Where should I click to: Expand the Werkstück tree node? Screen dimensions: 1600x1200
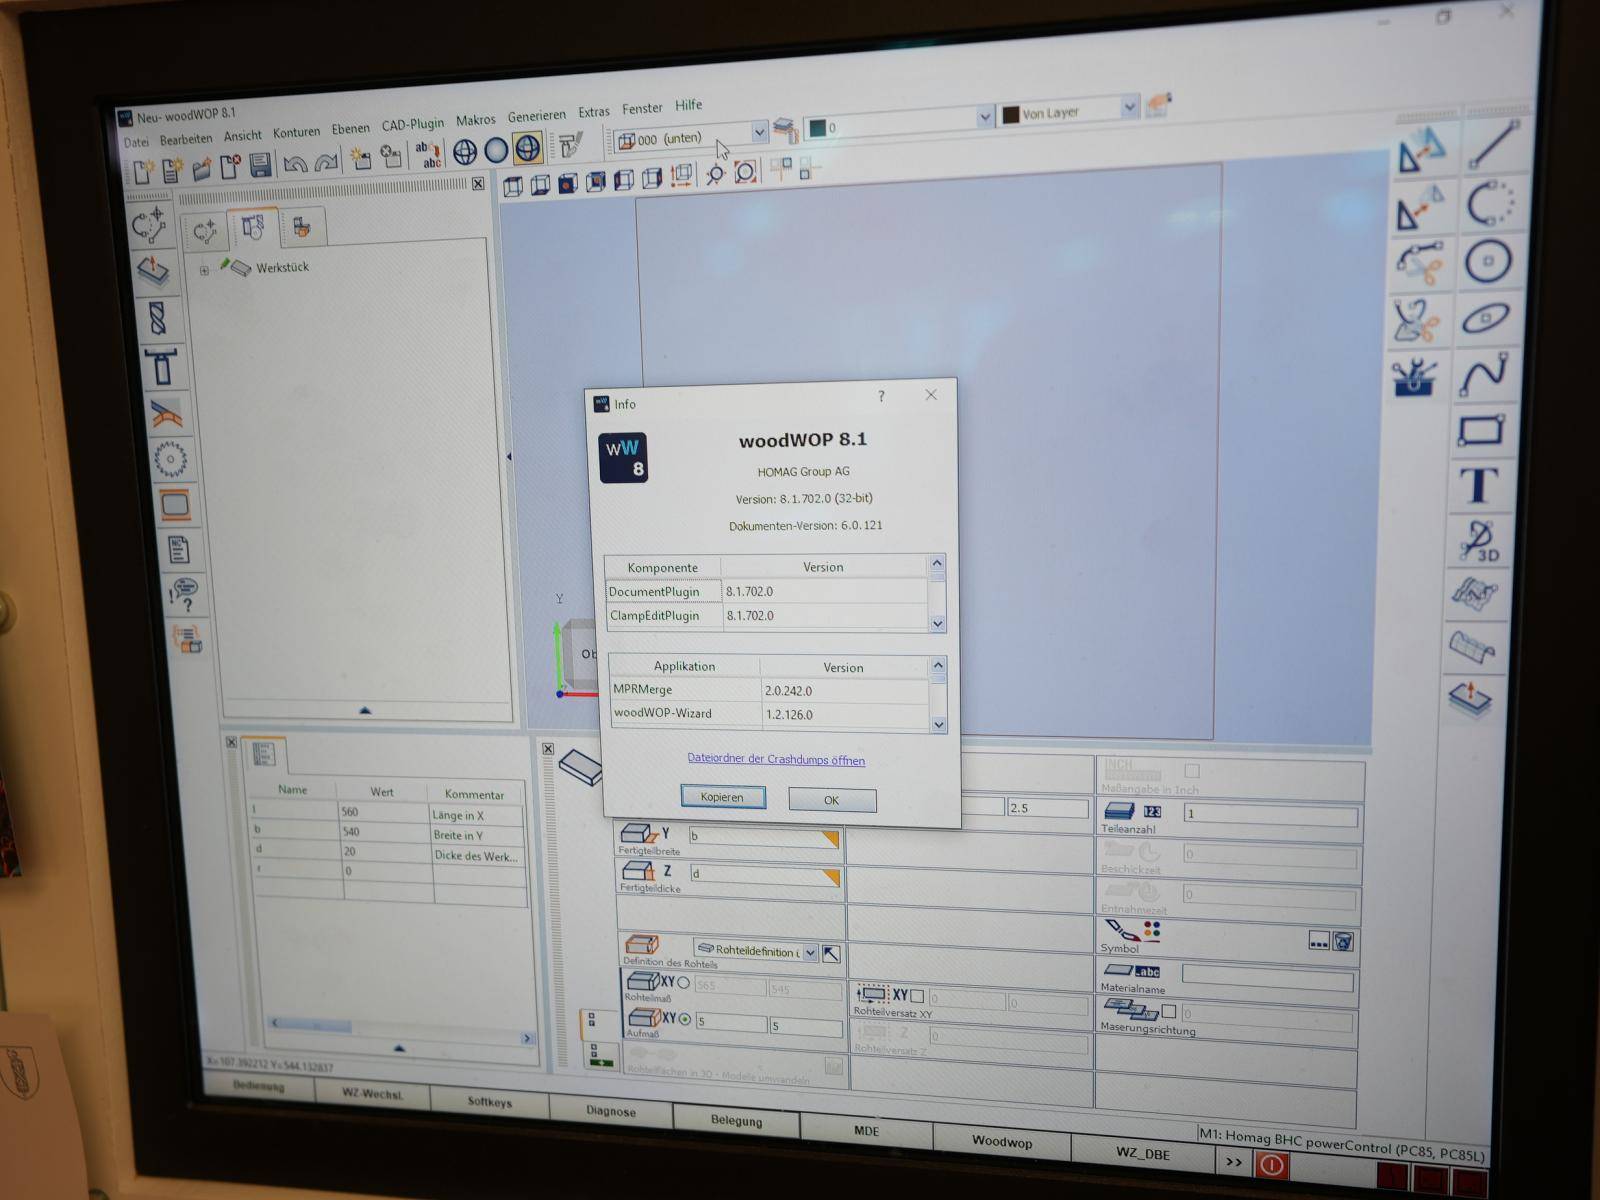coord(204,271)
